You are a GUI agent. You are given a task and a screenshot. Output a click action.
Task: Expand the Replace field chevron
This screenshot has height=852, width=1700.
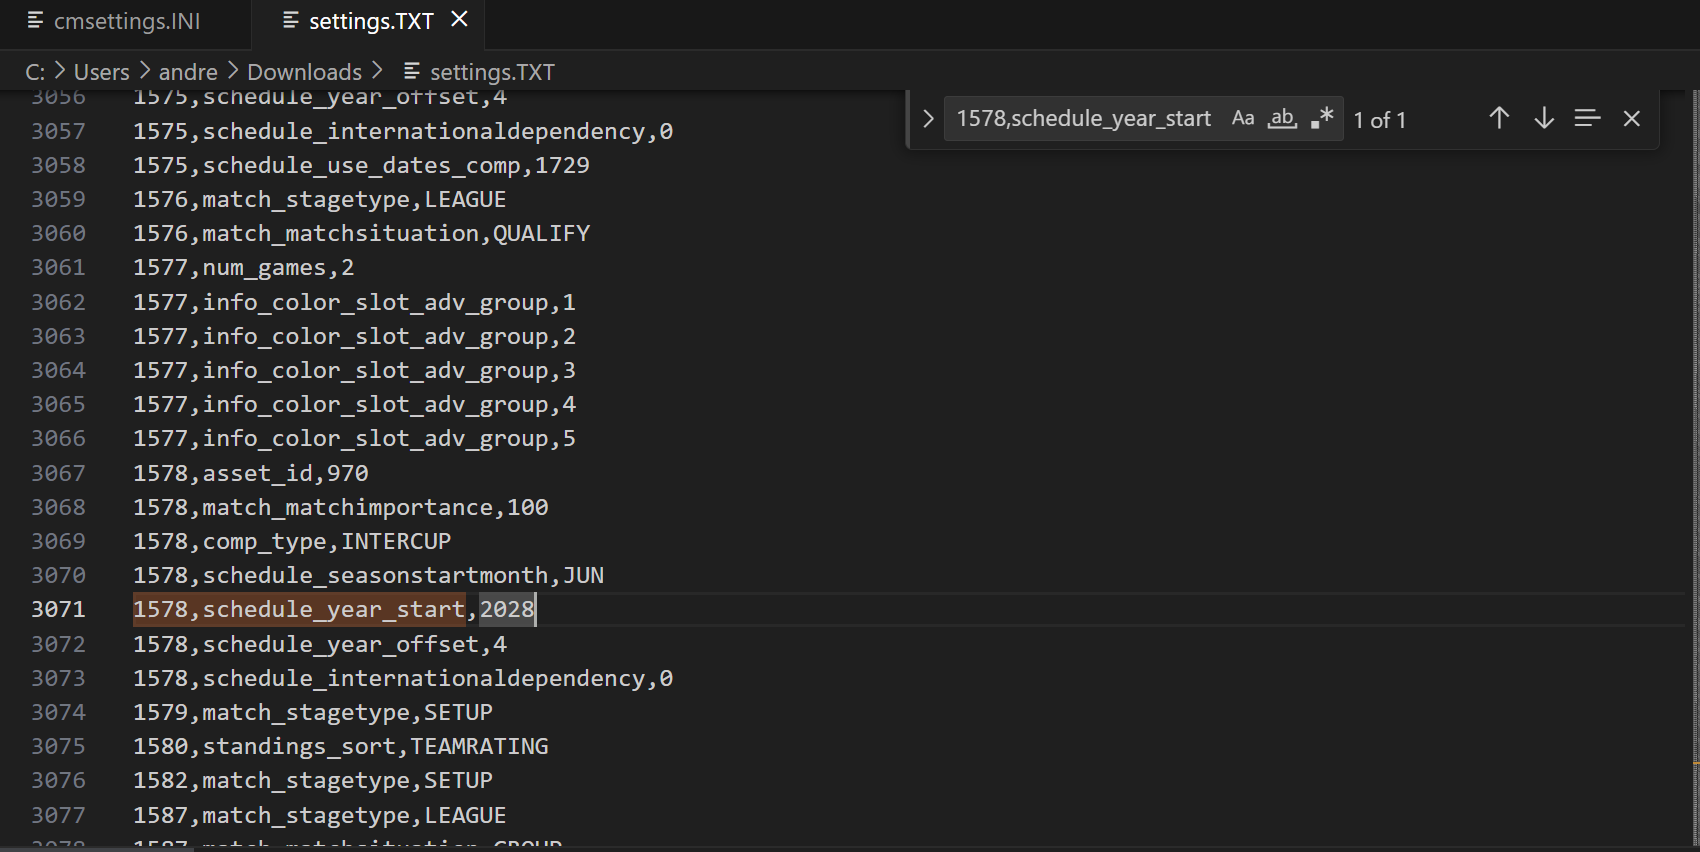[927, 119]
